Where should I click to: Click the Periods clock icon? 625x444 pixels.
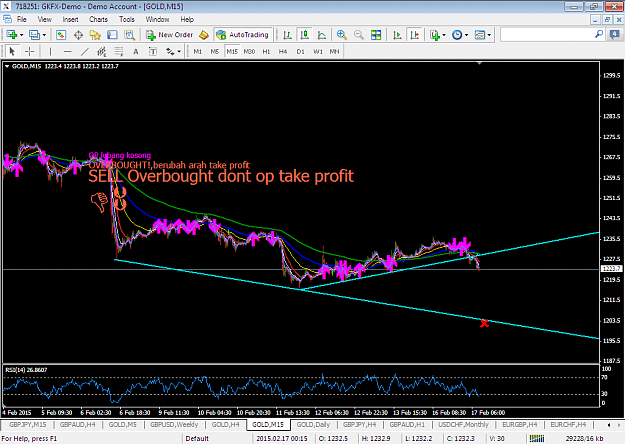tap(457, 35)
